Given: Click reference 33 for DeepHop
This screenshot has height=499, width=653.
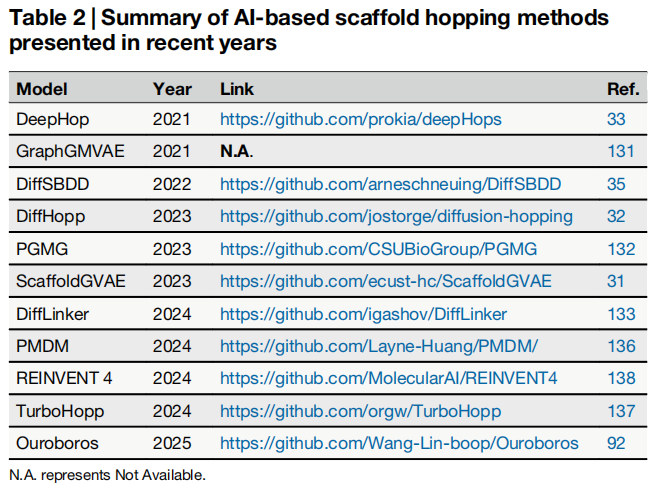Looking at the screenshot, I should point(616,120).
